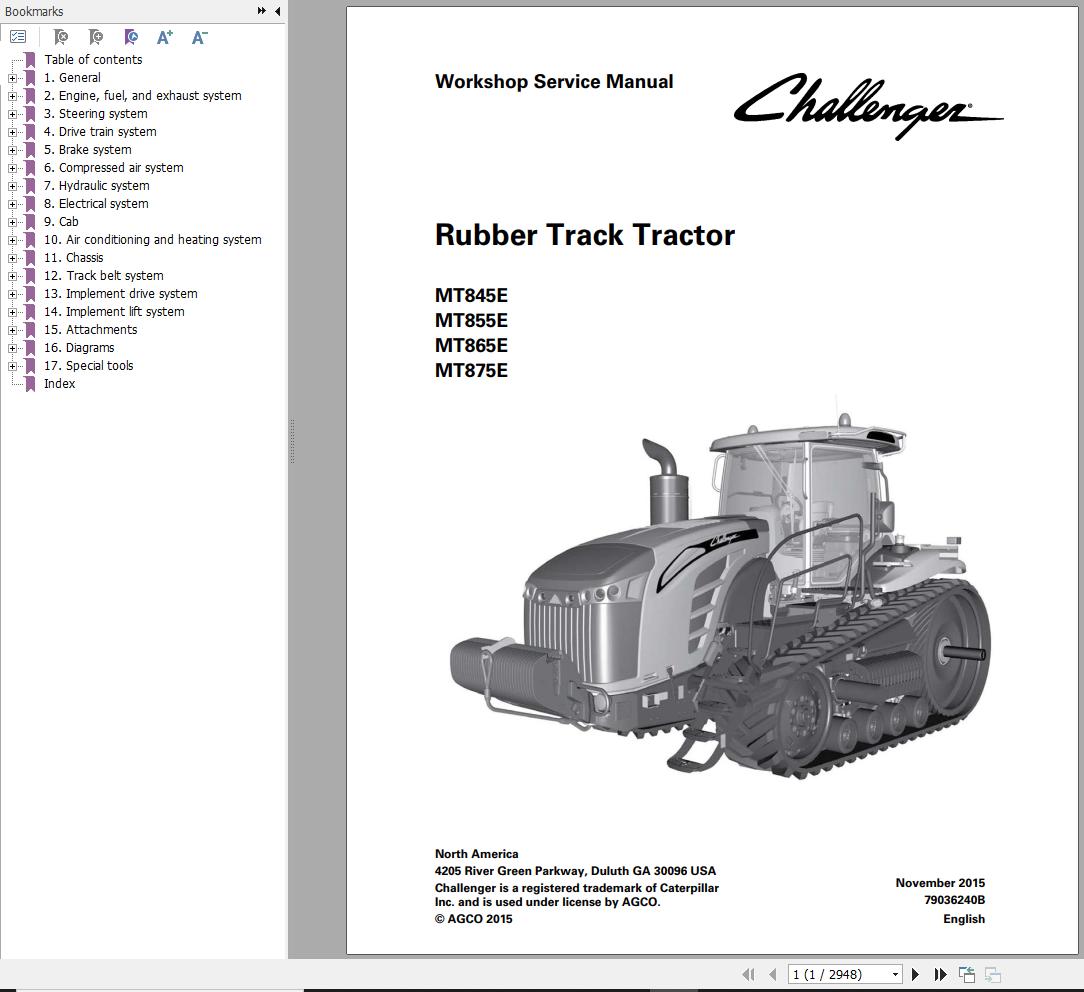Screen dimensions: 1084x992
Task: Go to the next page arrow
Action: [x=915, y=974]
